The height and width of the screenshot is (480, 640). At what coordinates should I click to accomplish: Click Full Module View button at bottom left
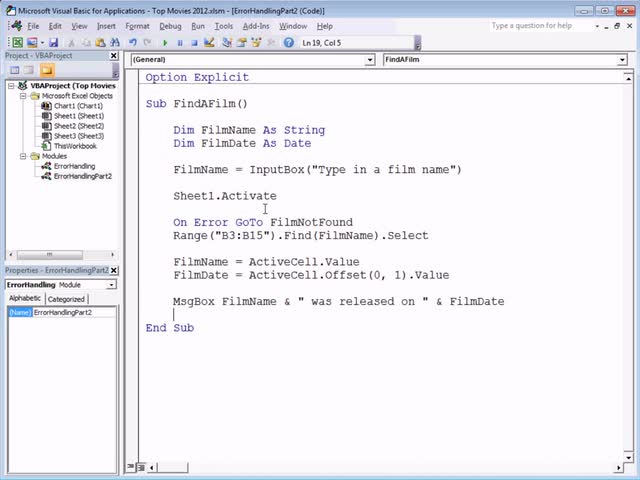tap(141, 467)
